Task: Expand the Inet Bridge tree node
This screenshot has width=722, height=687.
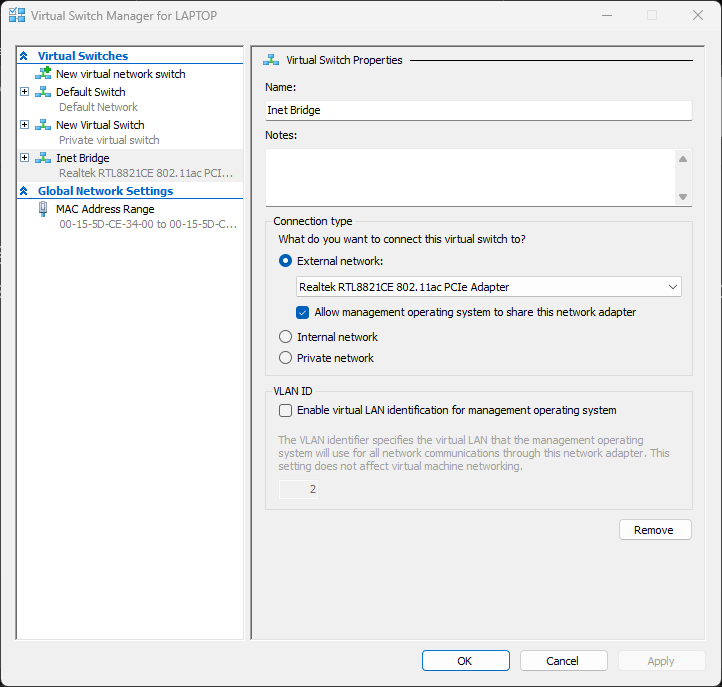Action: (x=25, y=158)
